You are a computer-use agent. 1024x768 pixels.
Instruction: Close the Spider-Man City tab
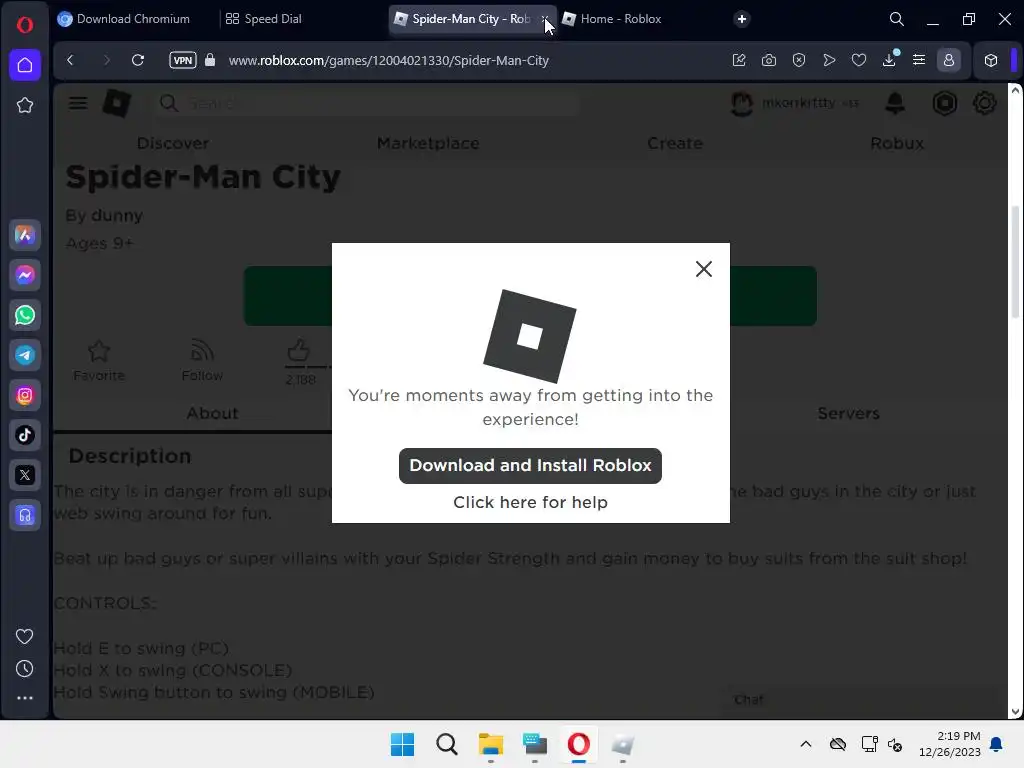click(545, 19)
